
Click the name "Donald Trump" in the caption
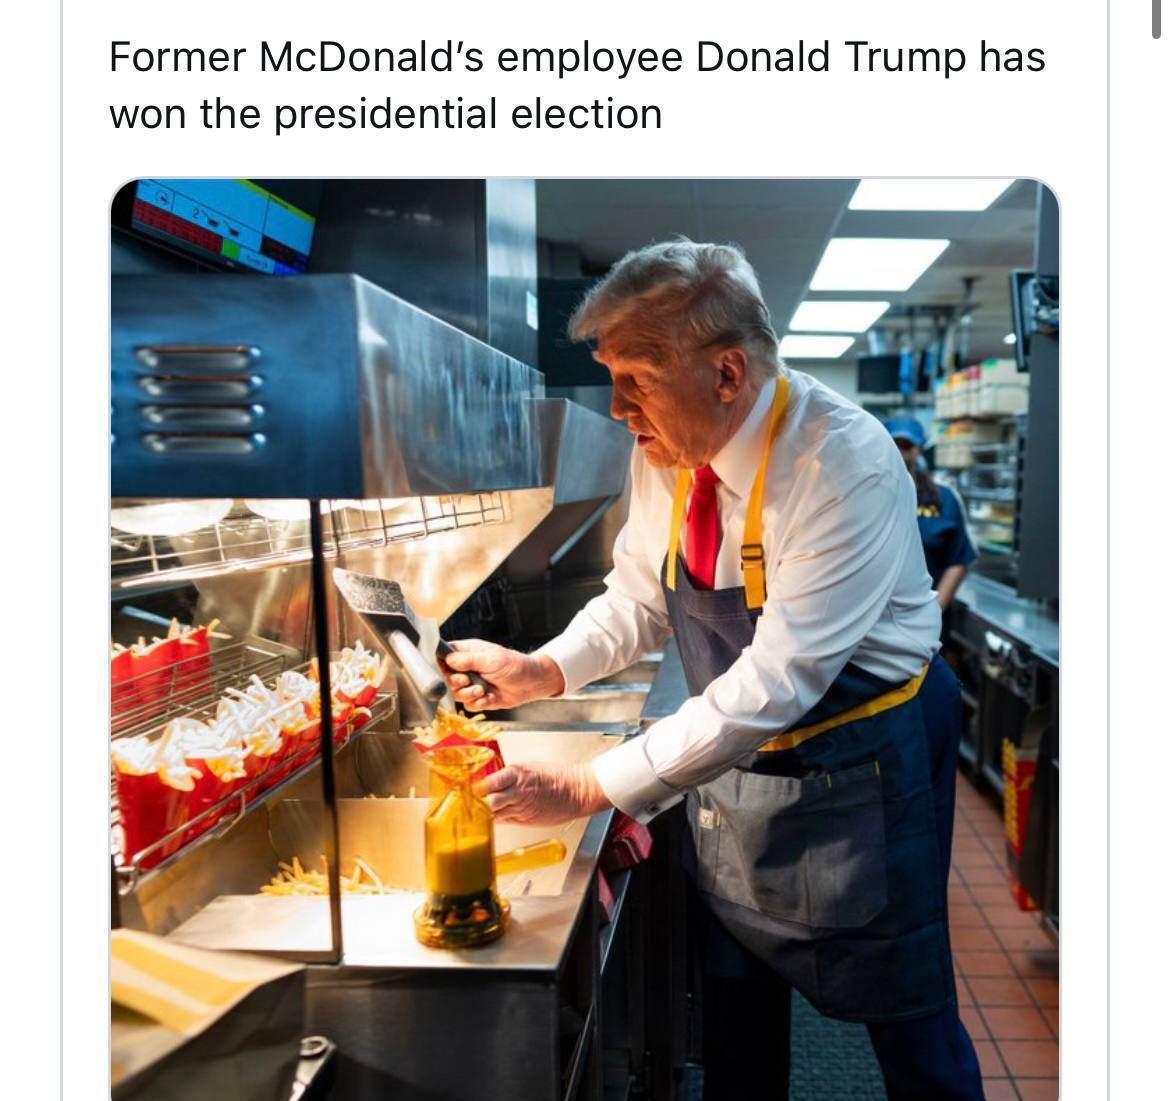pyautogui.click(x=830, y=57)
